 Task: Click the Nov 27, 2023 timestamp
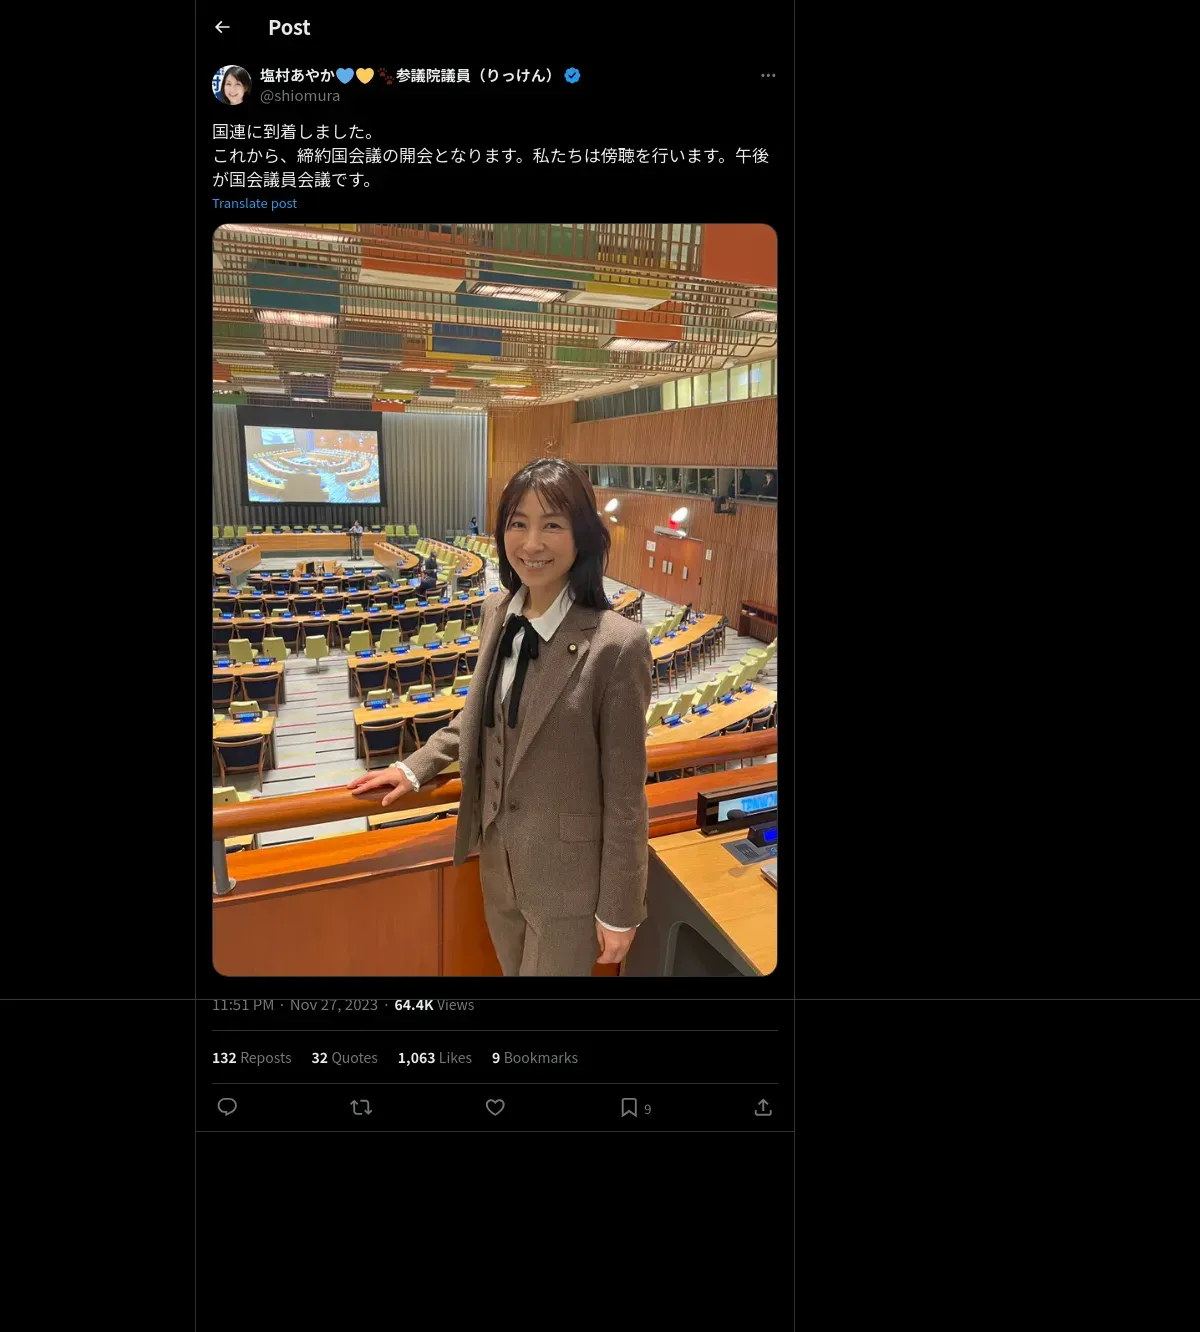[x=334, y=1005]
